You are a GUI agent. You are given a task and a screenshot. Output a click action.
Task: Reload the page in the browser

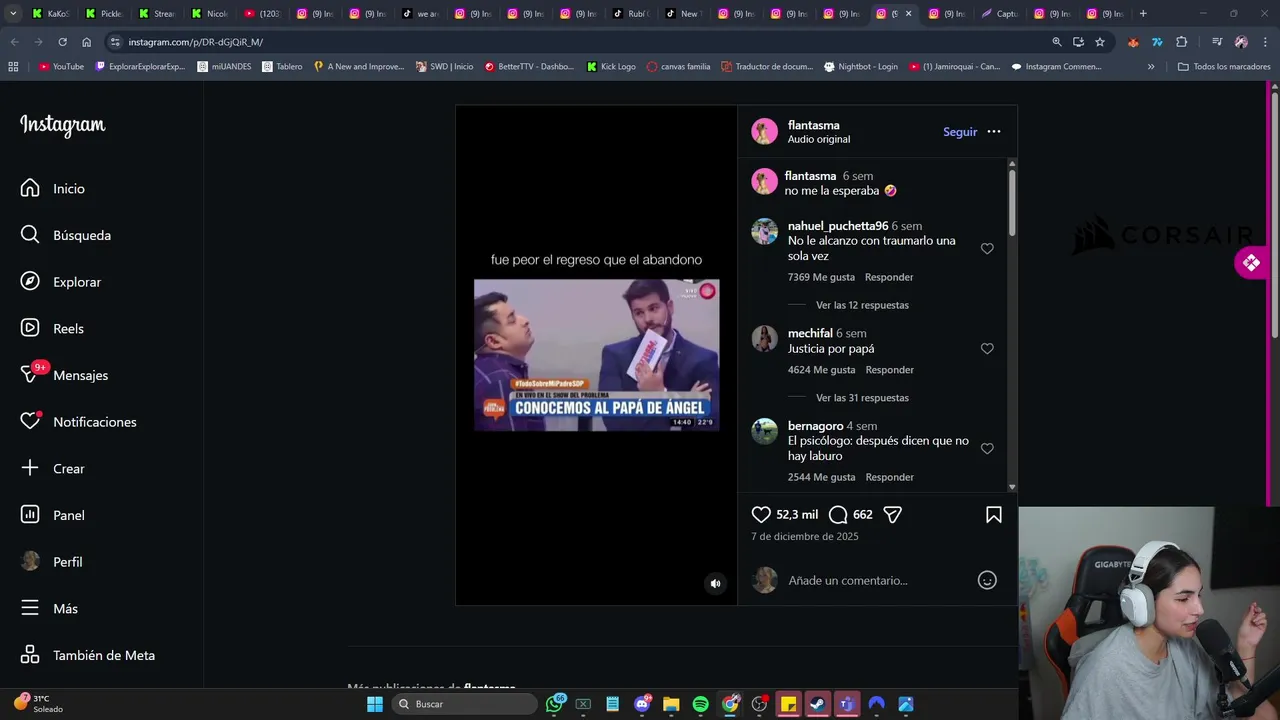62,42
